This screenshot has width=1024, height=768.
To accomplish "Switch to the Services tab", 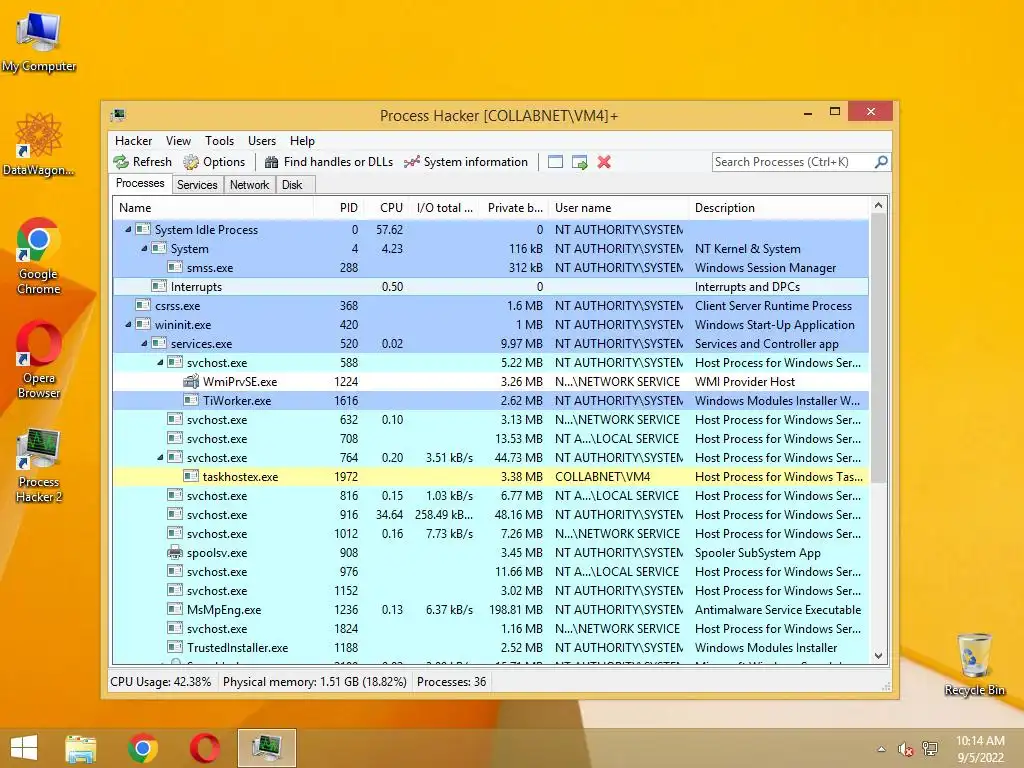I will pos(197,185).
